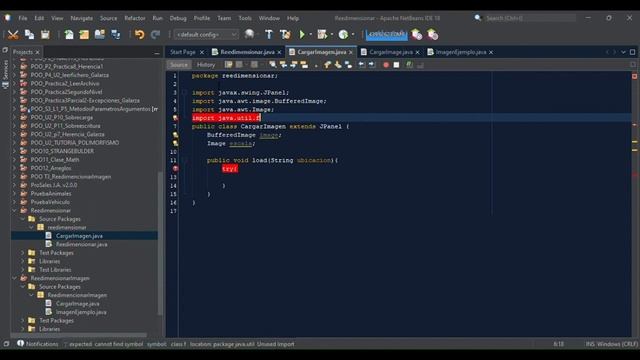Expand Test Packages under Reedimensionar

23,253
